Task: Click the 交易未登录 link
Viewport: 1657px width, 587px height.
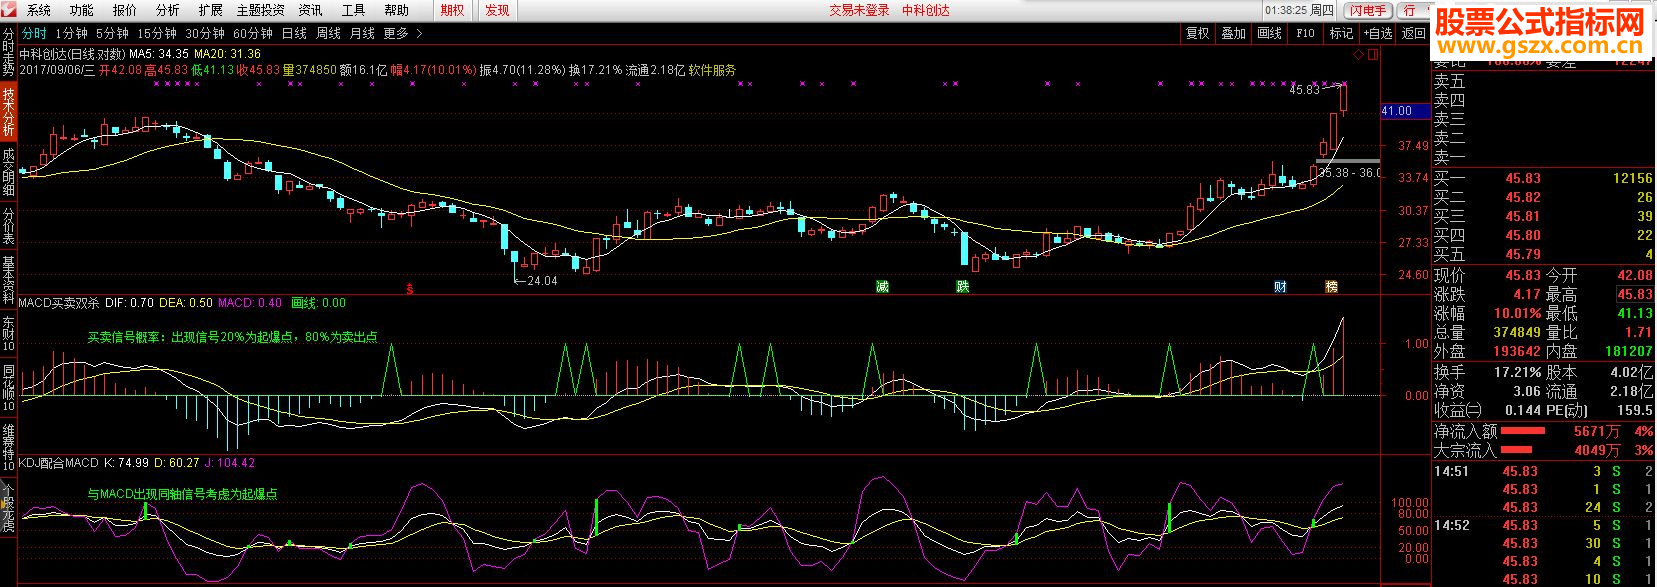Action: click(x=859, y=10)
